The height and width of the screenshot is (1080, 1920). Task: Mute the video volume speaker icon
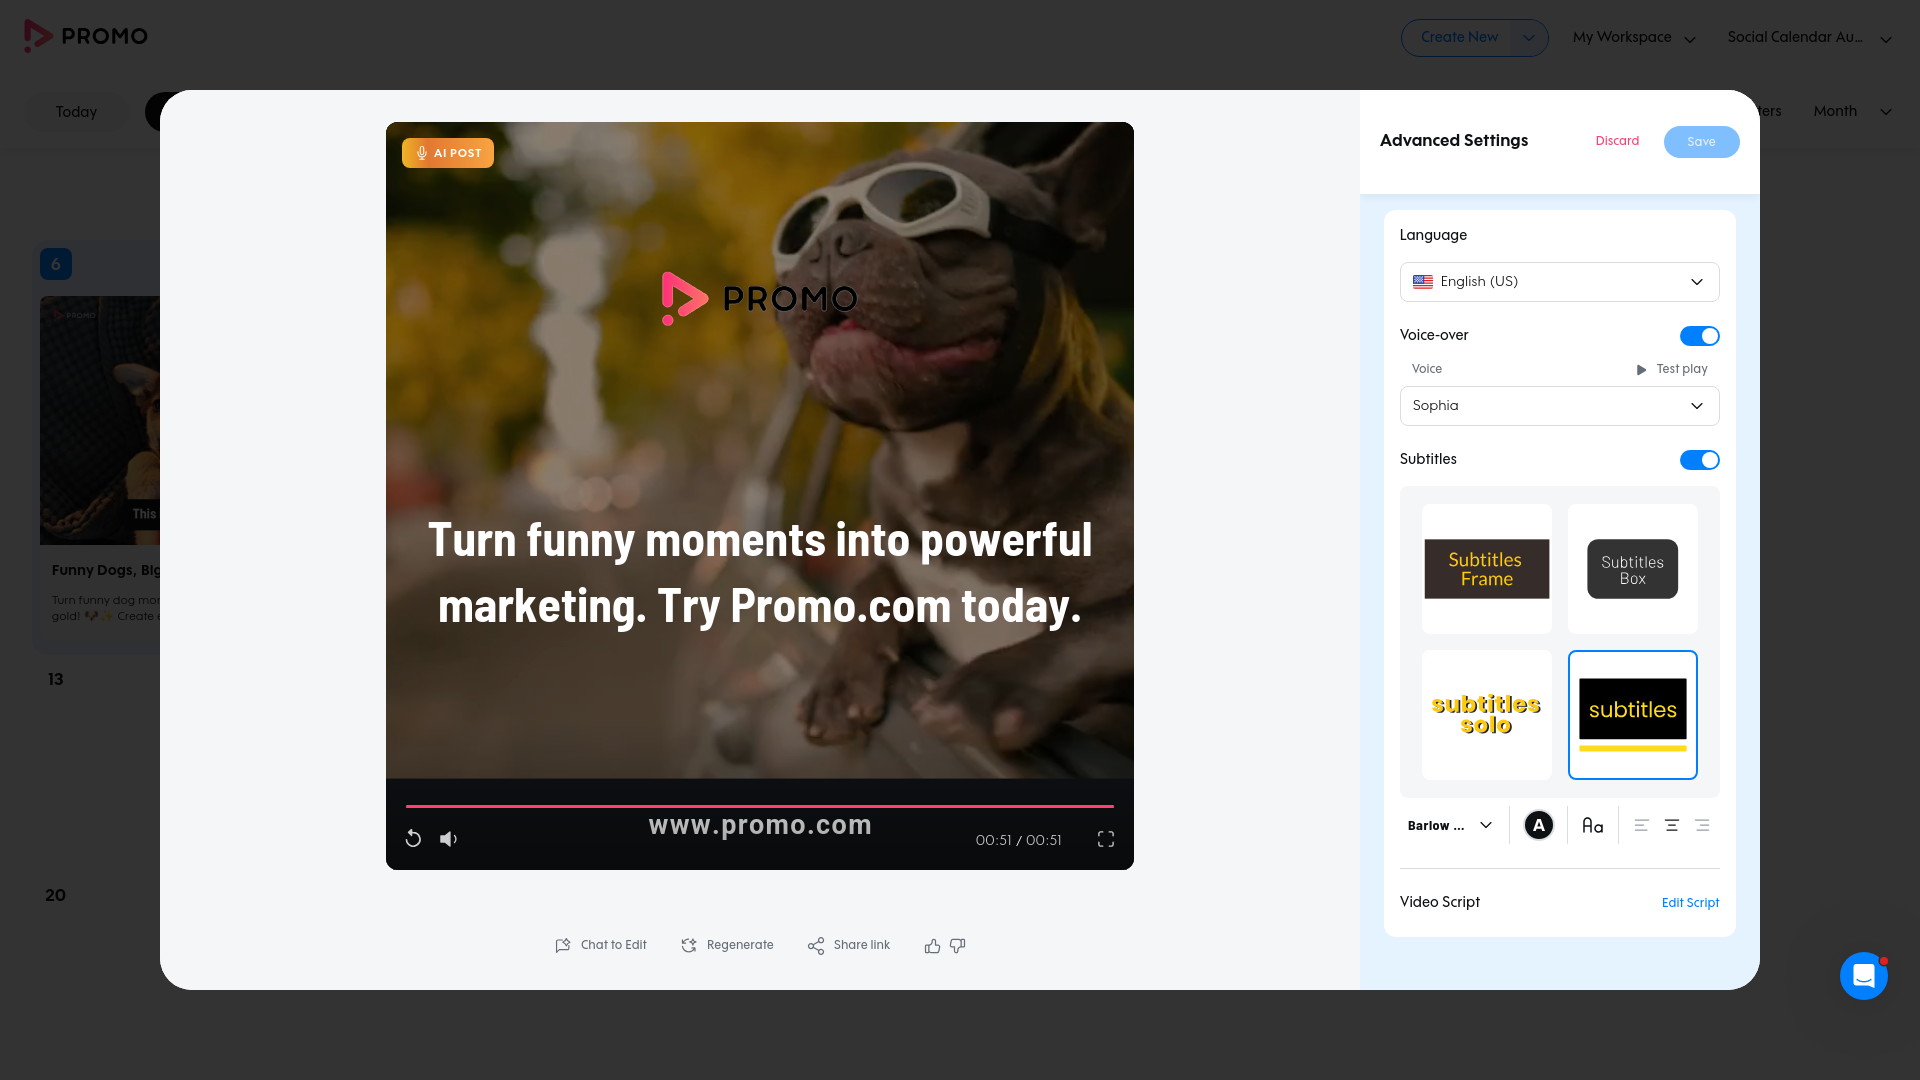(448, 839)
